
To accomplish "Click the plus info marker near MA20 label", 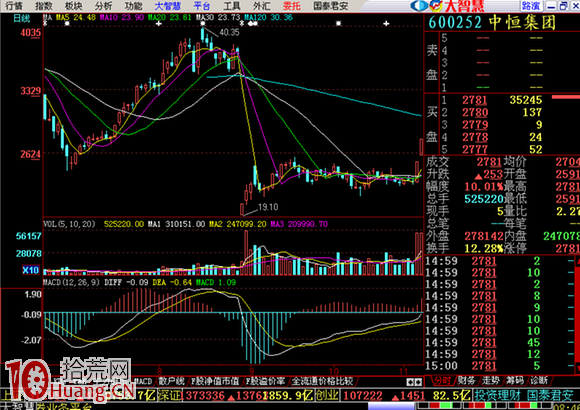I will [x=159, y=24].
